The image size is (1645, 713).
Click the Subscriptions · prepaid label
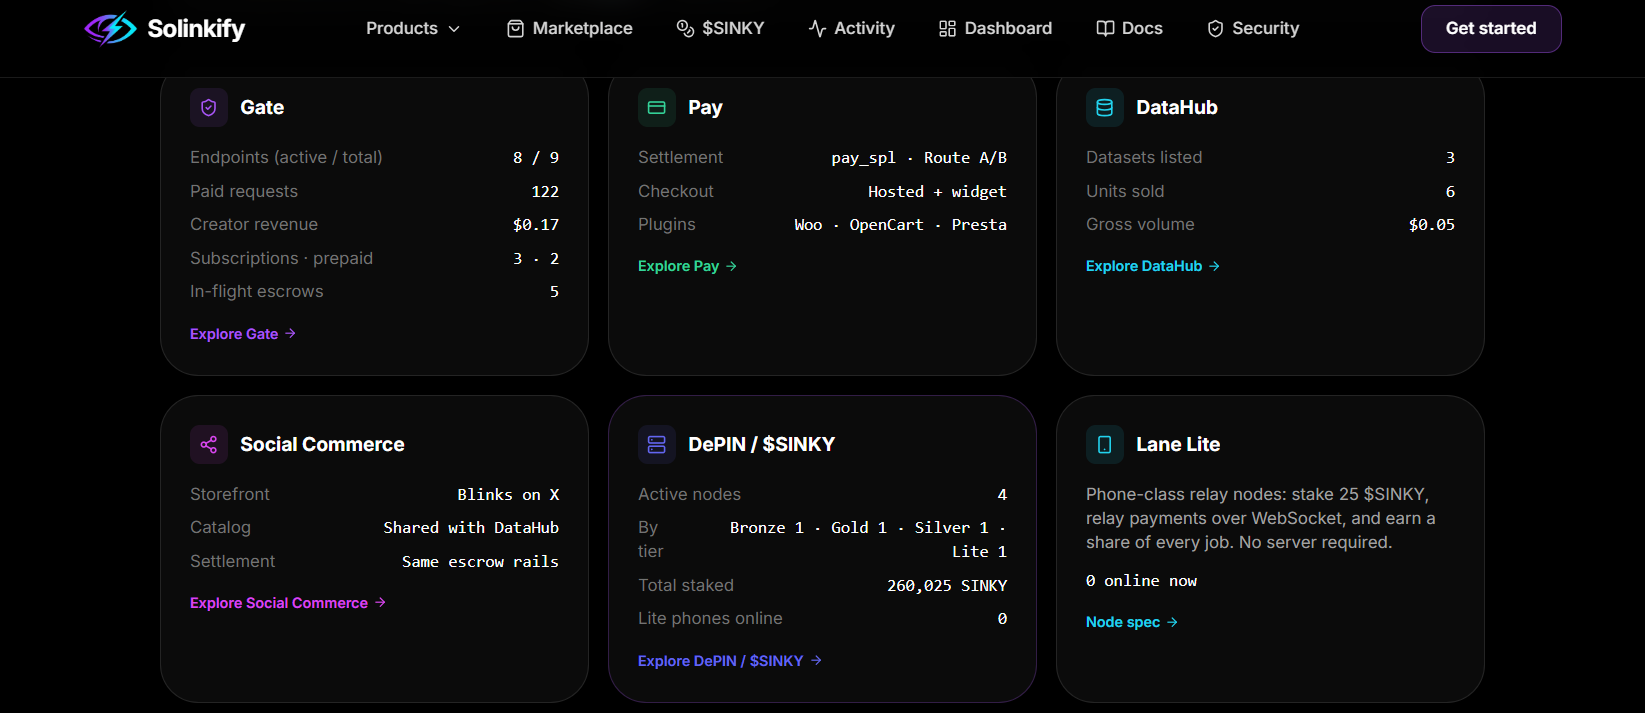pos(281,259)
